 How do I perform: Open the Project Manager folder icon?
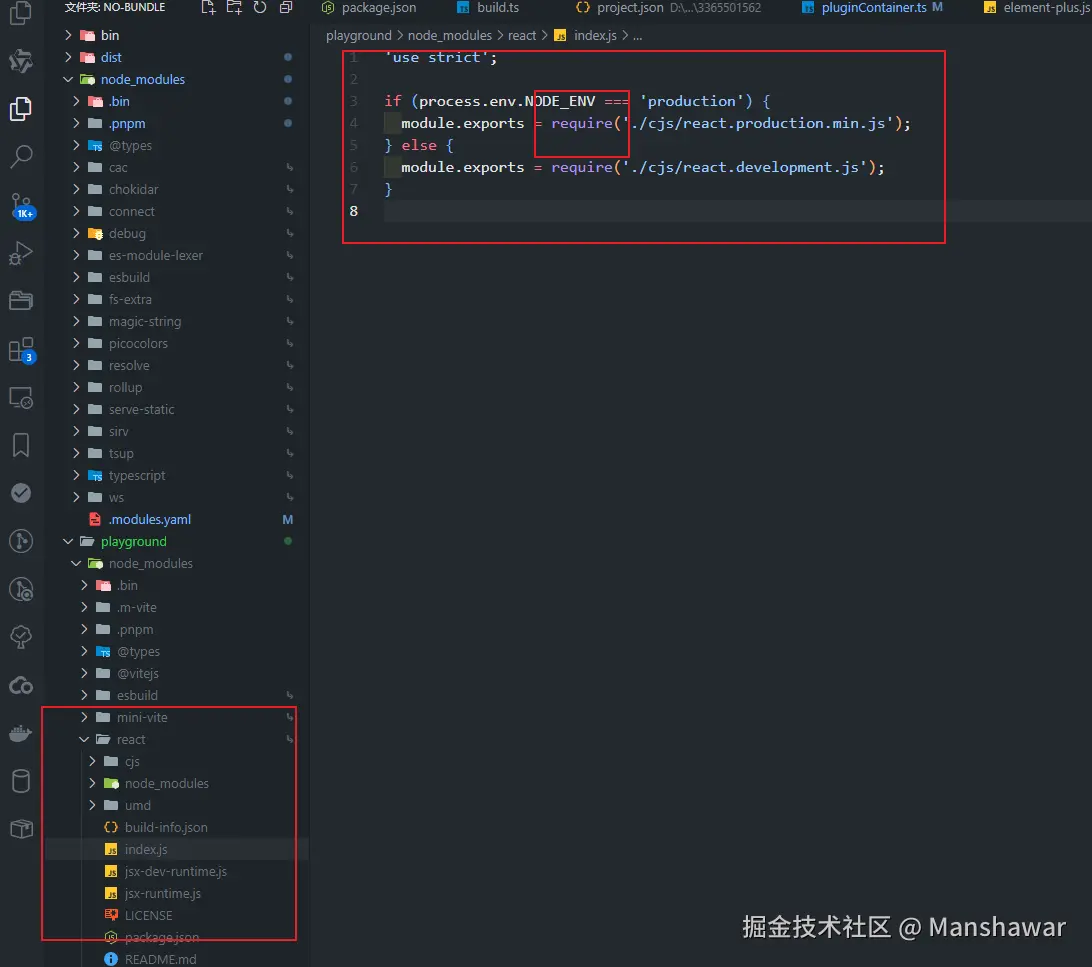(21, 301)
